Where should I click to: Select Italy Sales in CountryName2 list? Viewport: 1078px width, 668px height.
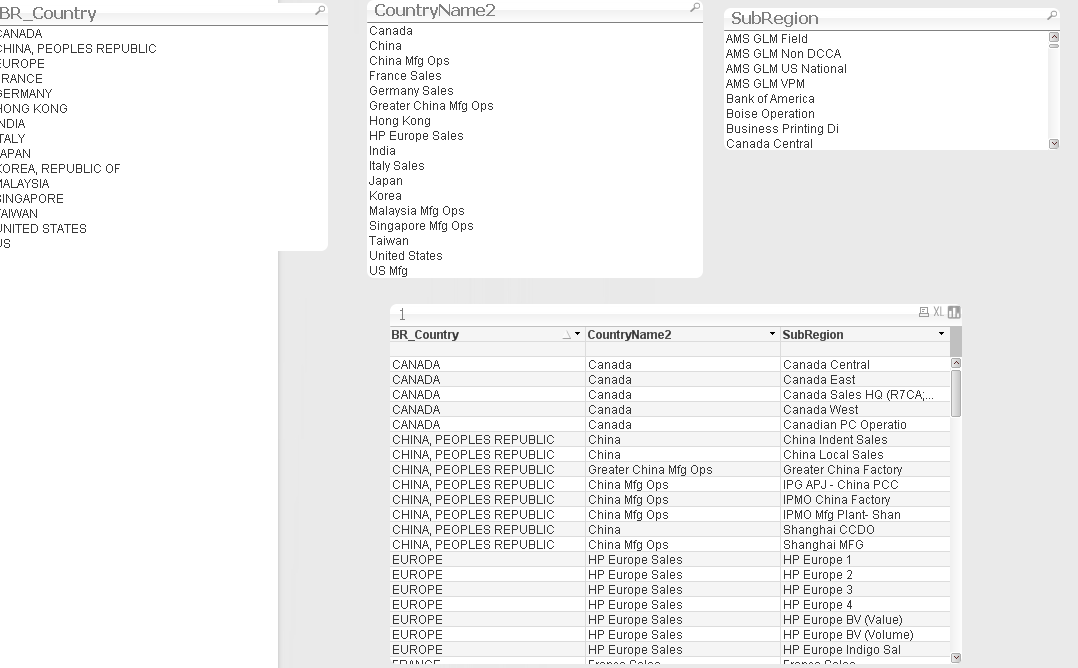point(397,166)
